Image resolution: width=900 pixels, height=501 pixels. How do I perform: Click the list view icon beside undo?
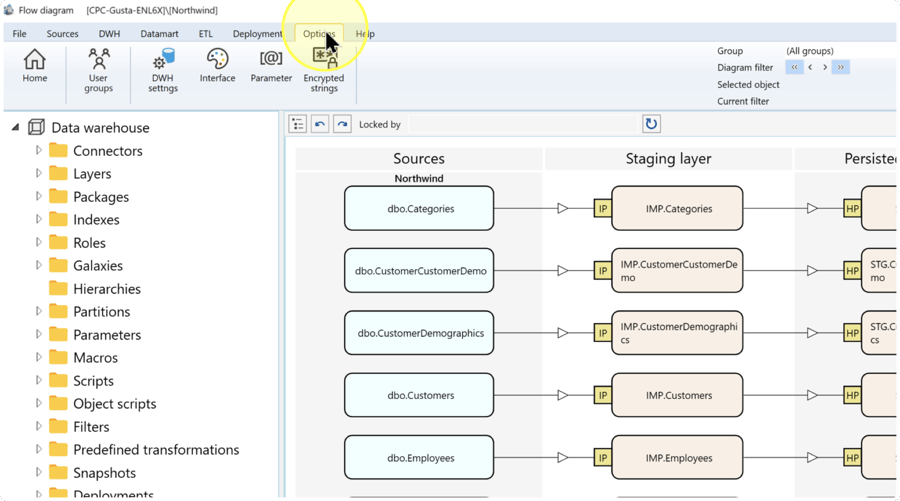(297, 124)
